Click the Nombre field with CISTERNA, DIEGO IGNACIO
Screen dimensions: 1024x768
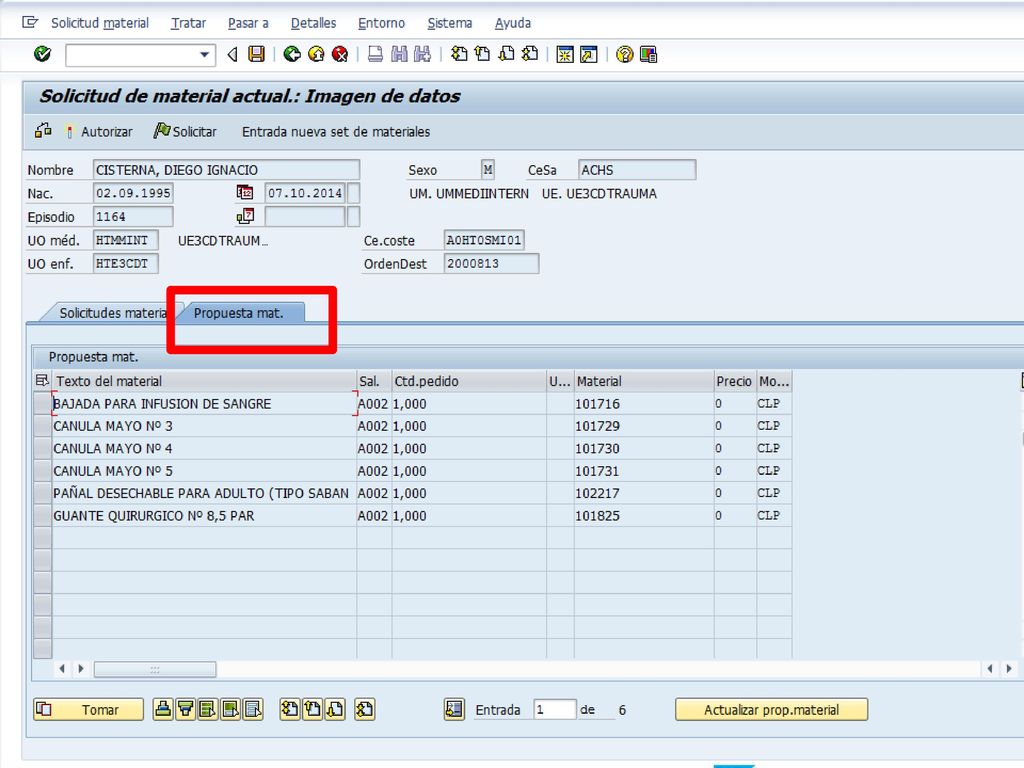pos(226,170)
